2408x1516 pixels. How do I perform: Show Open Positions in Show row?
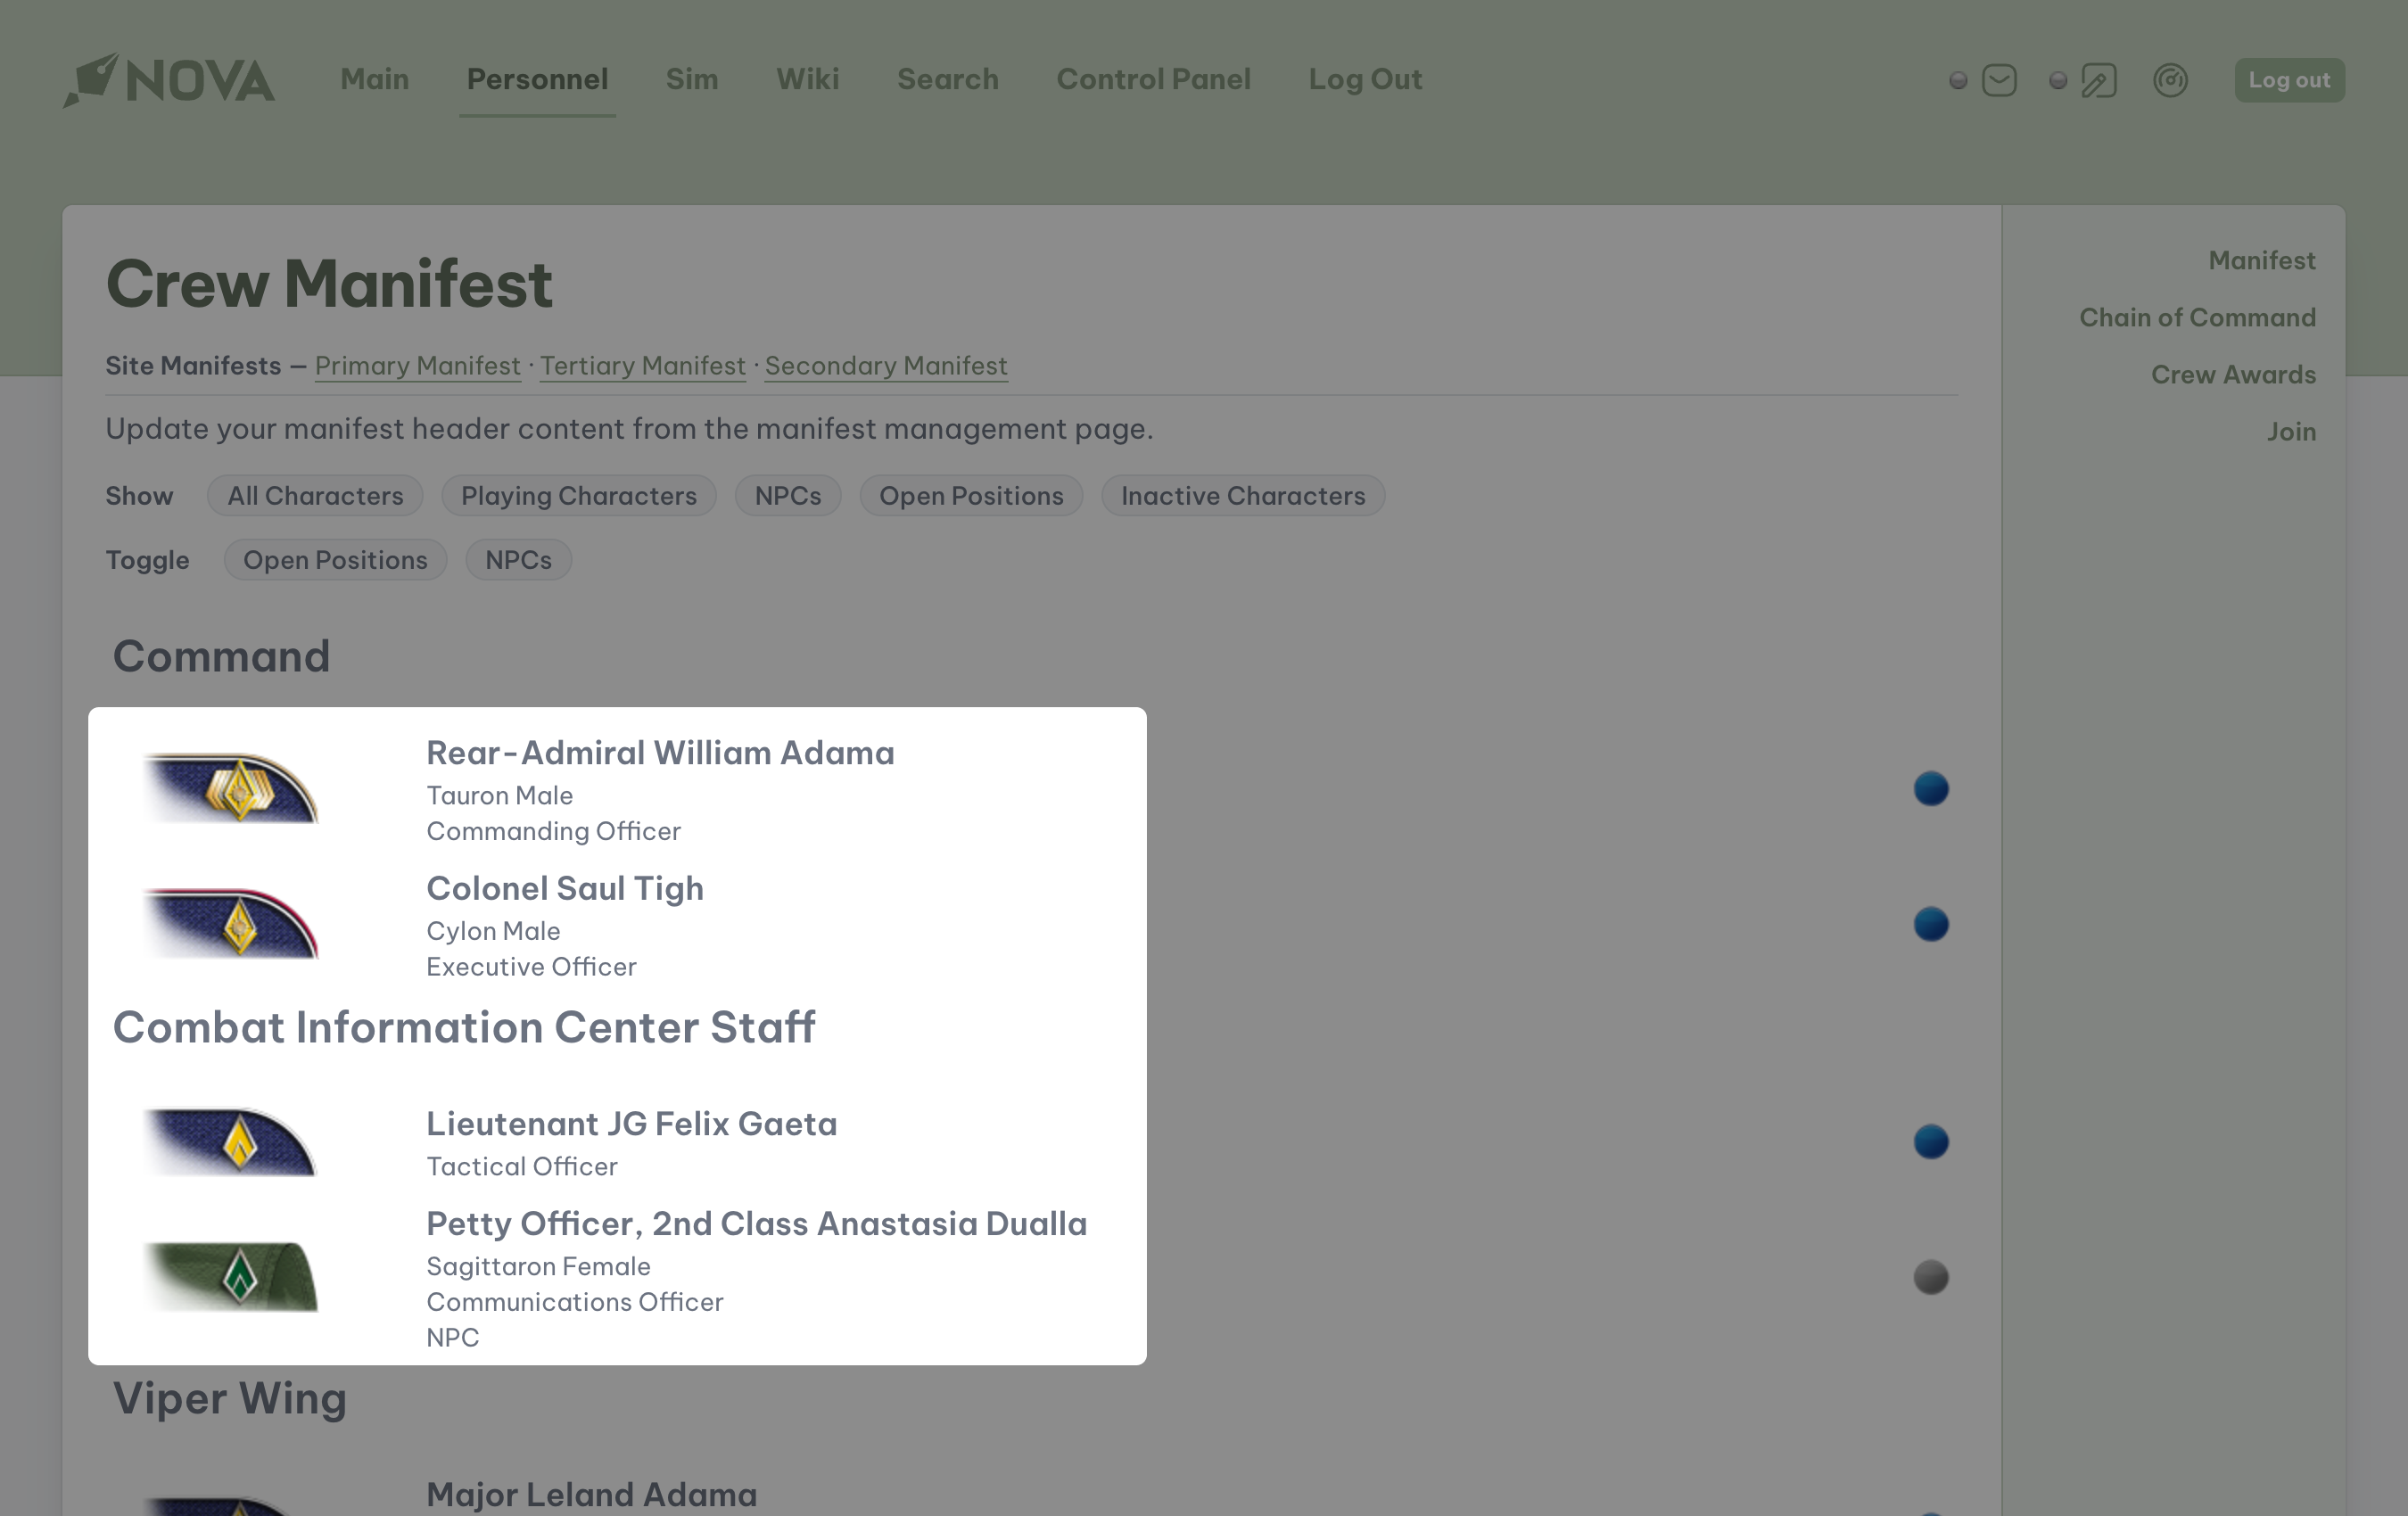click(x=970, y=496)
